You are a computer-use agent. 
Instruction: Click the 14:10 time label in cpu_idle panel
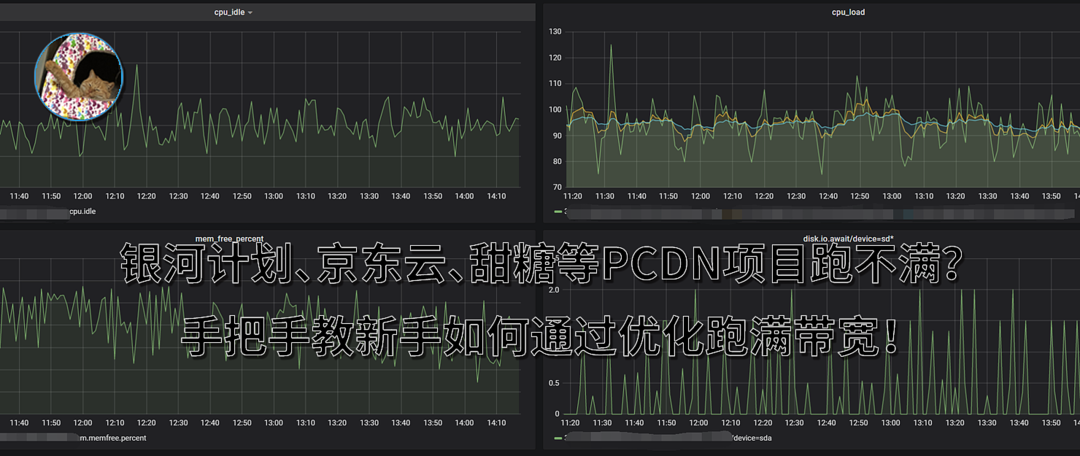[x=496, y=196]
